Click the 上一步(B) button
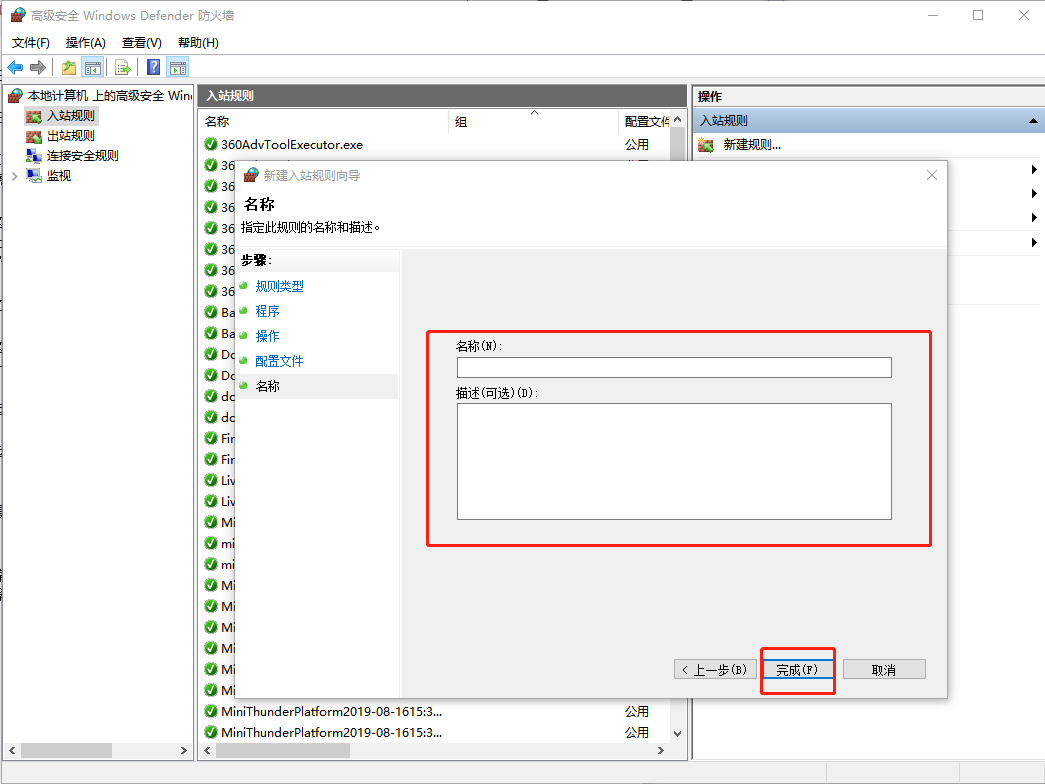Image resolution: width=1045 pixels, height=784 pixels. (x=714, y=668)
